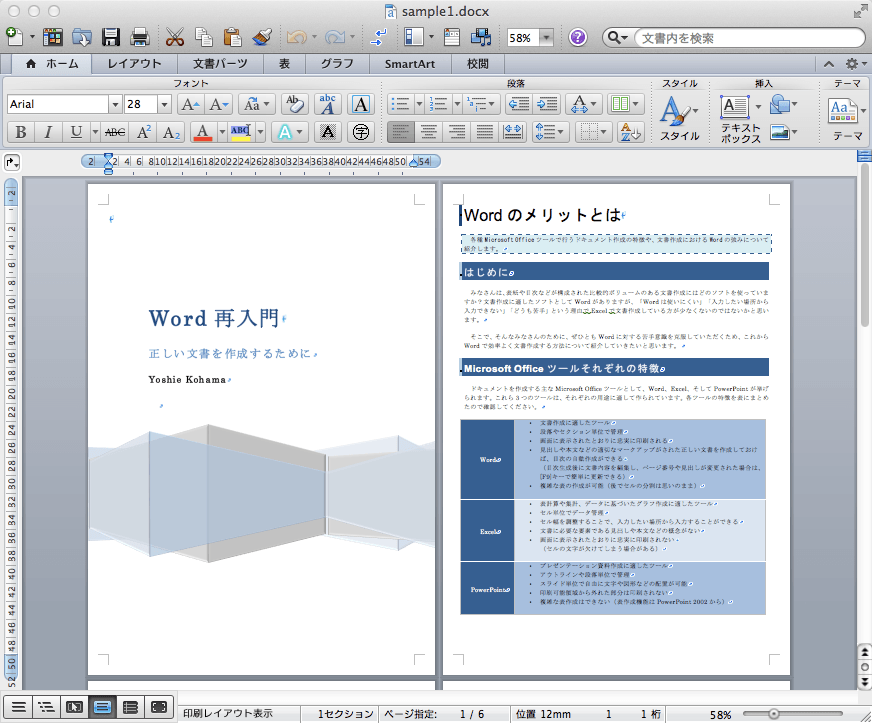Click the Copy icon

[x=204, y=38]
